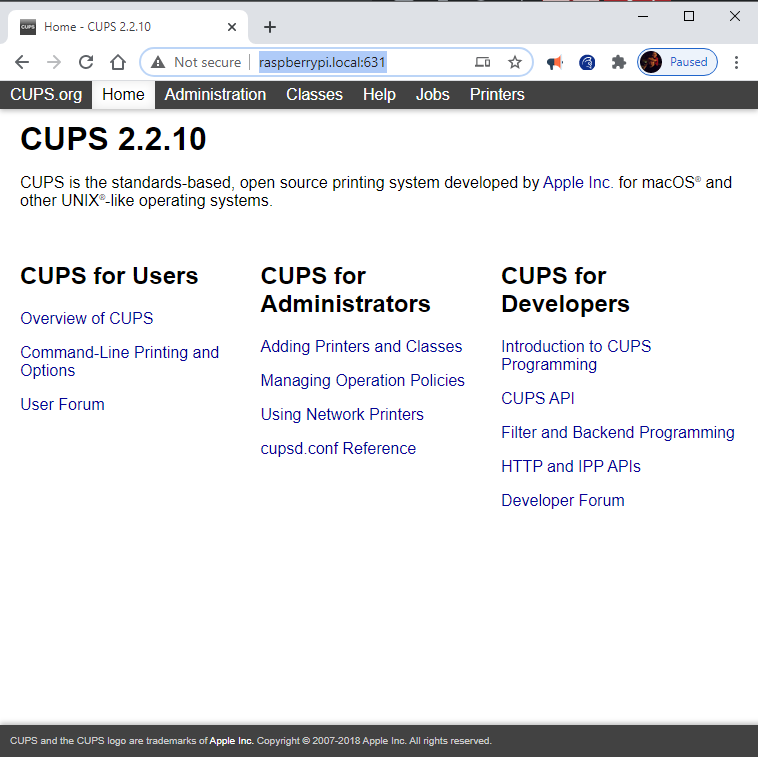Viewport: 758px width, 757px height.
Task: Click the CUPS for Developers heading
Action: (565, 290)
